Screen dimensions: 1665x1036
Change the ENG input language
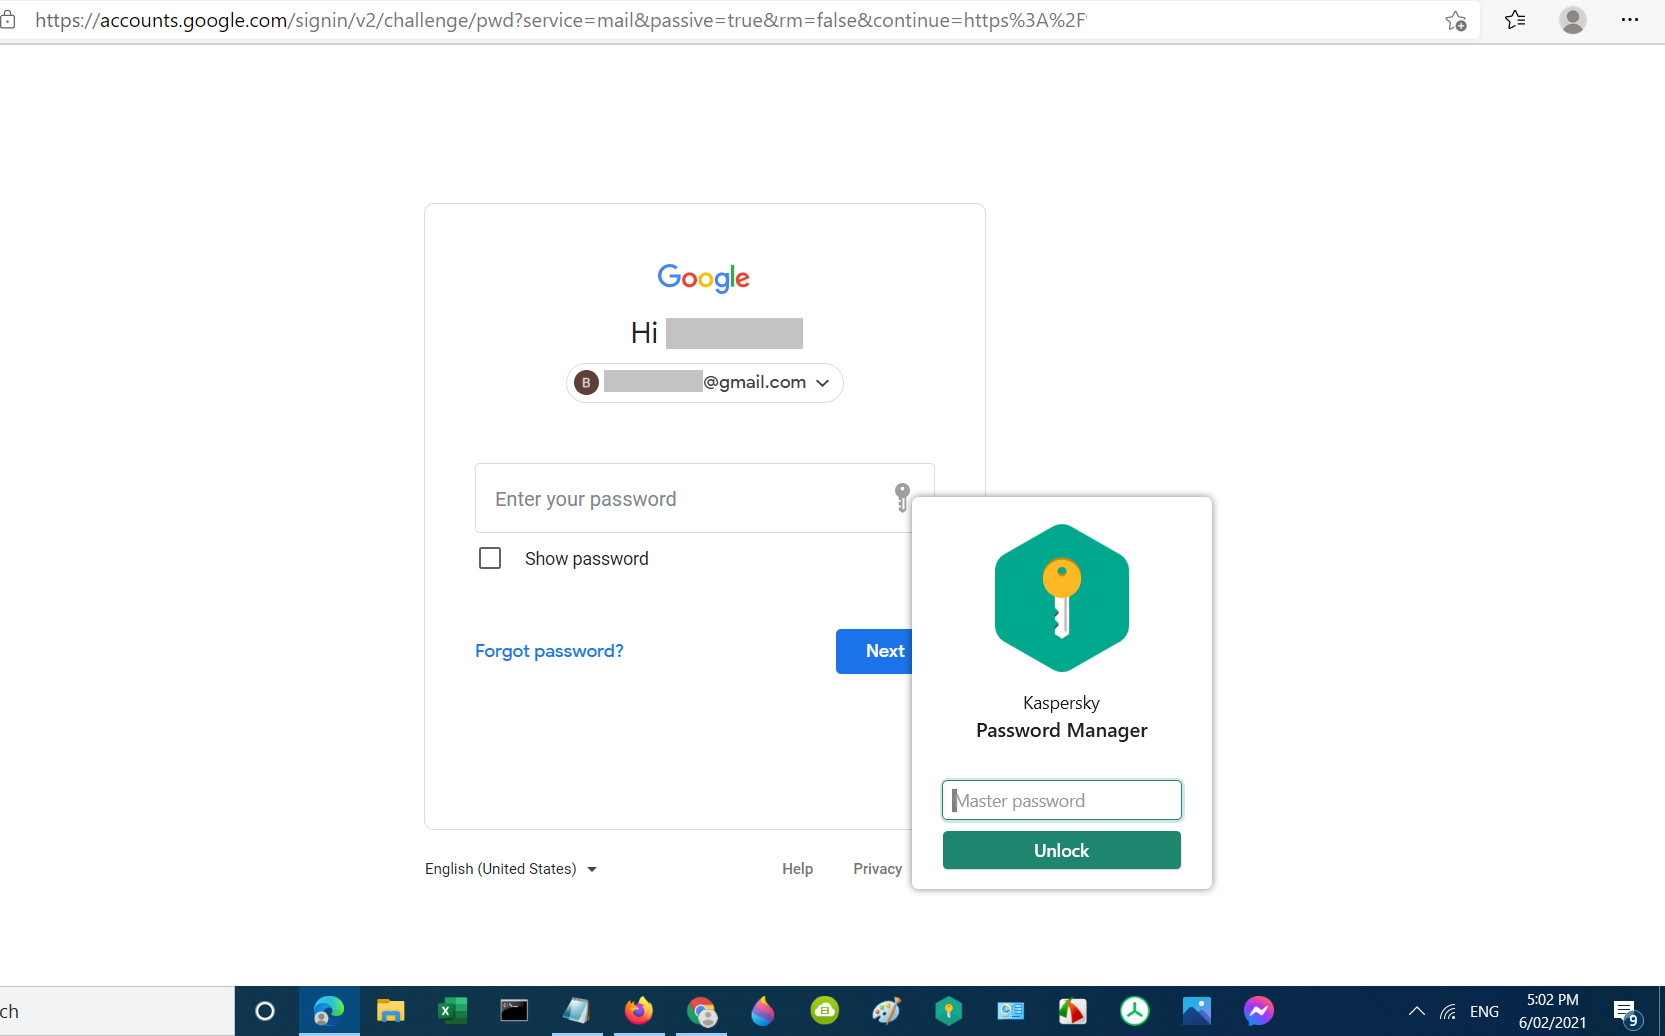(x=1485, y=1012)
